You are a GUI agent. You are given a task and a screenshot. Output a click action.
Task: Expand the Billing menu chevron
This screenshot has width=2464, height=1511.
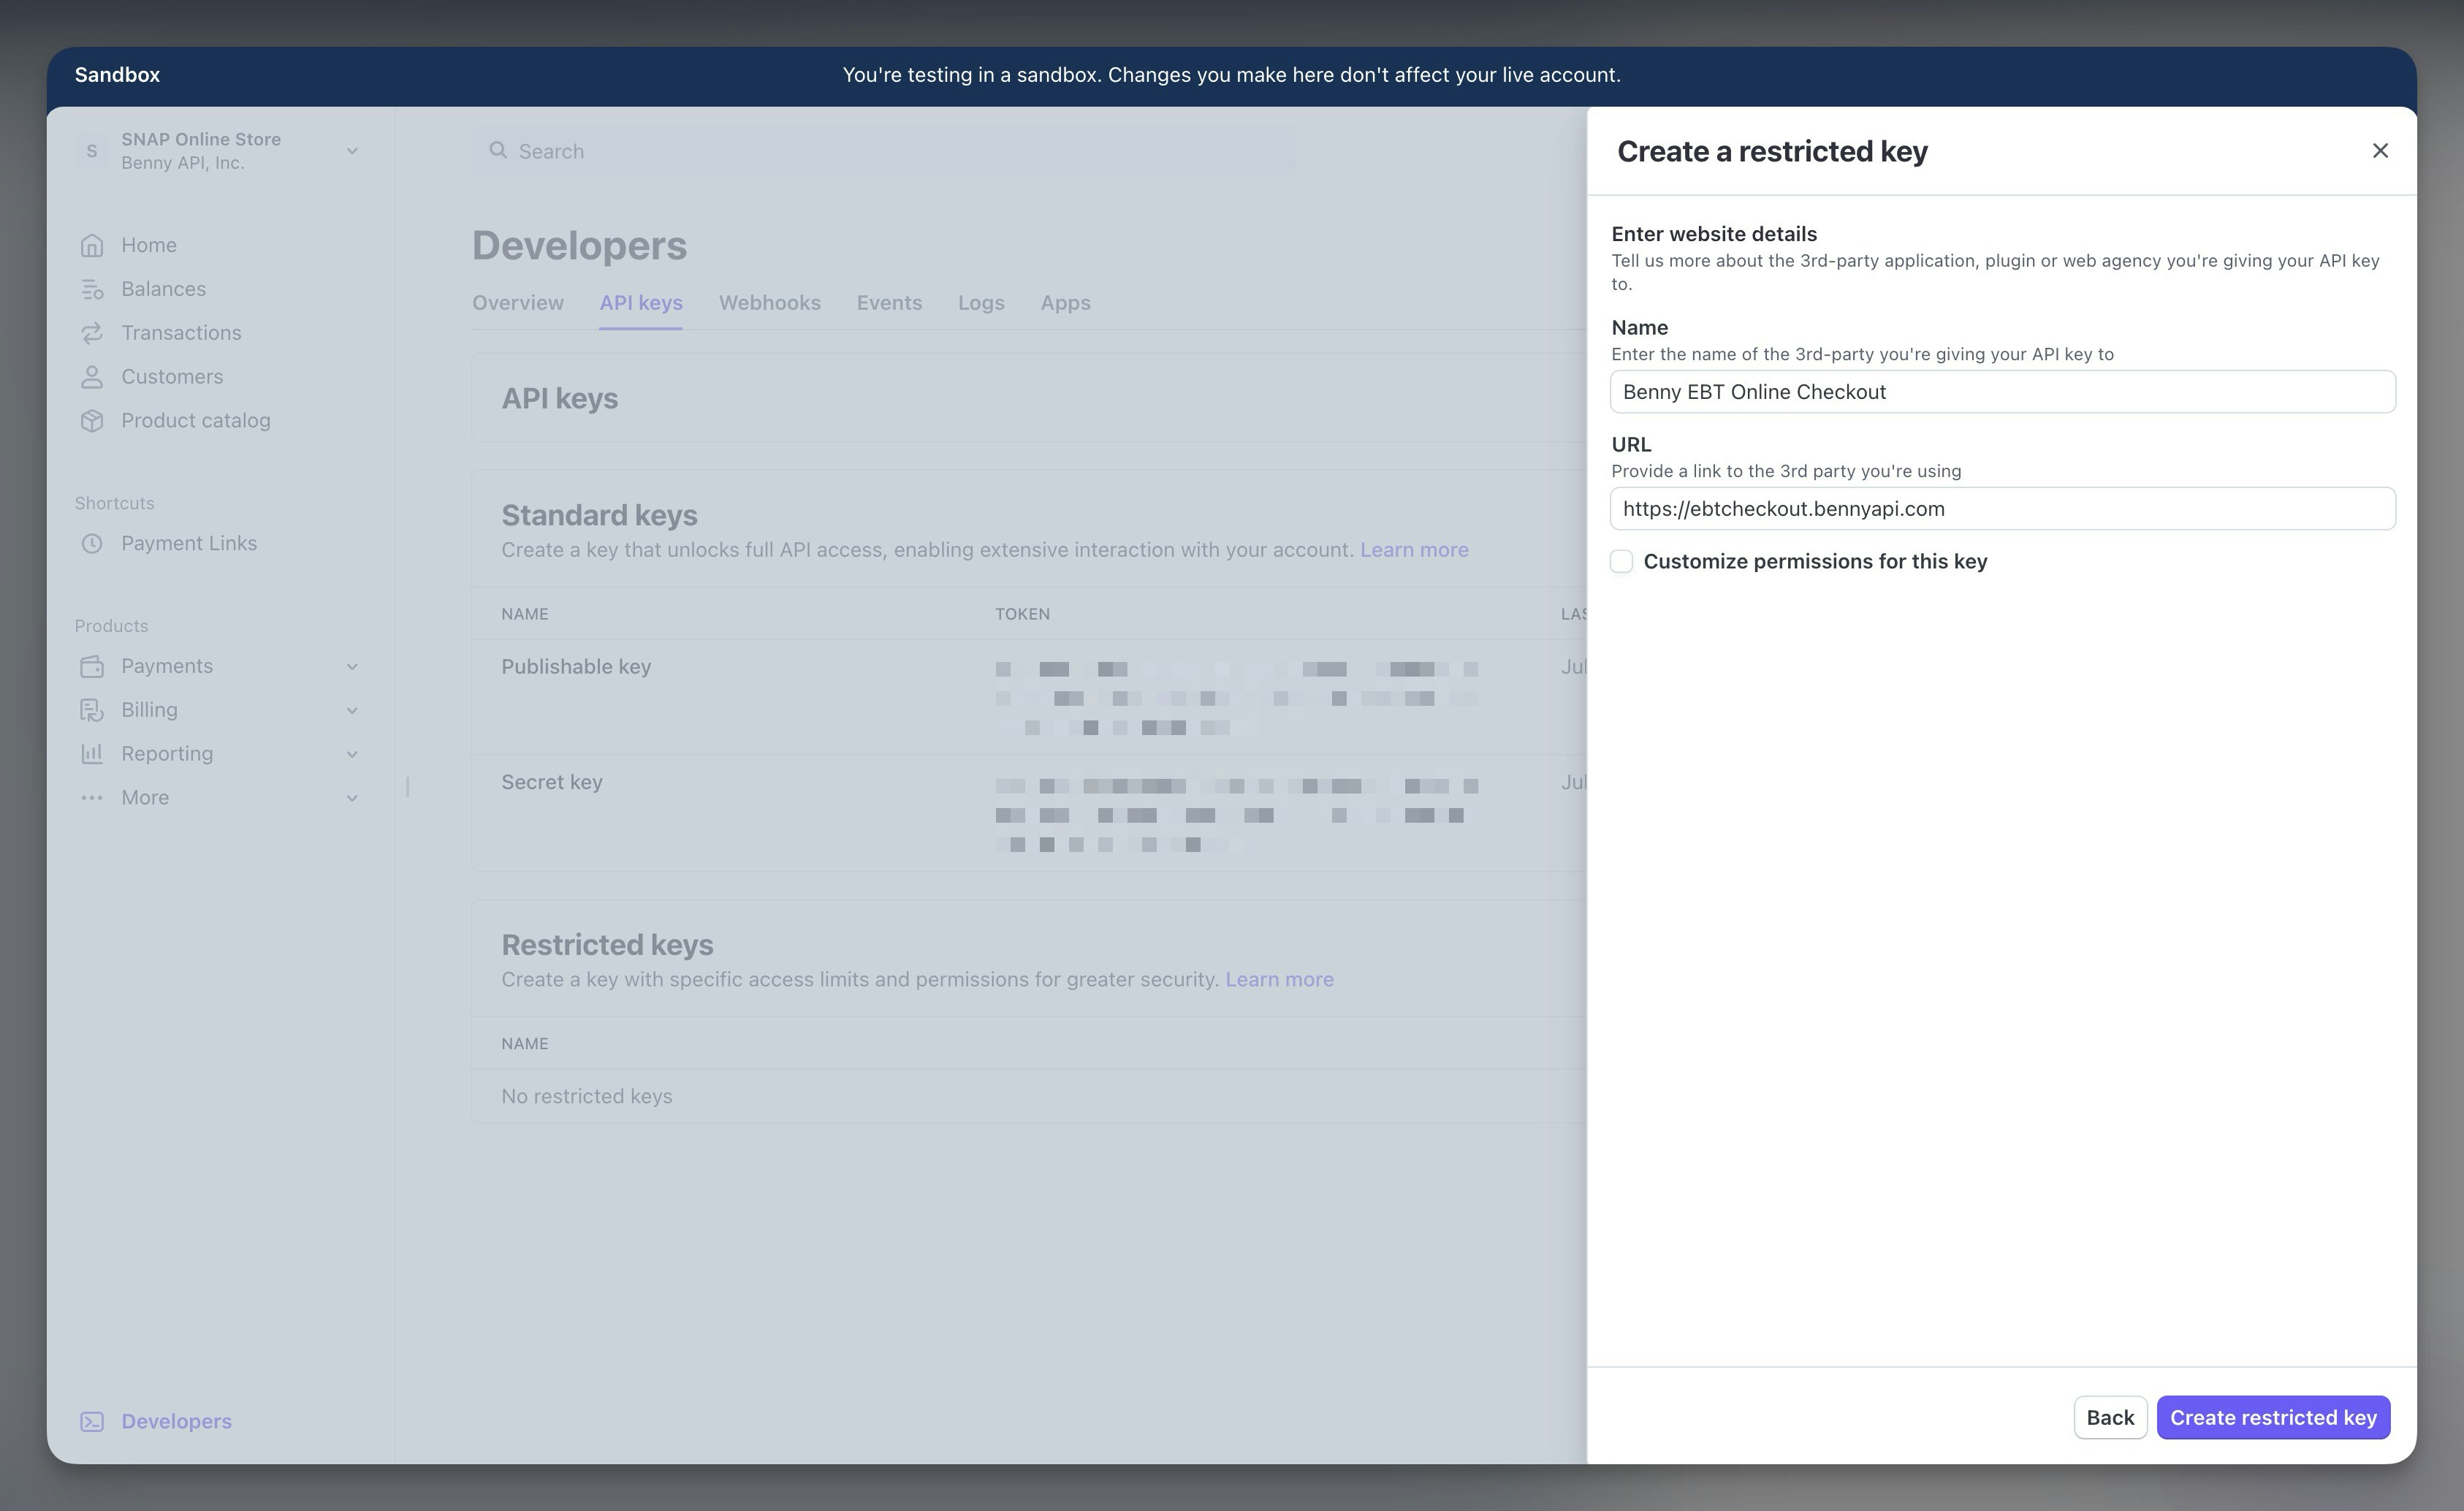[x=352, y=710]
